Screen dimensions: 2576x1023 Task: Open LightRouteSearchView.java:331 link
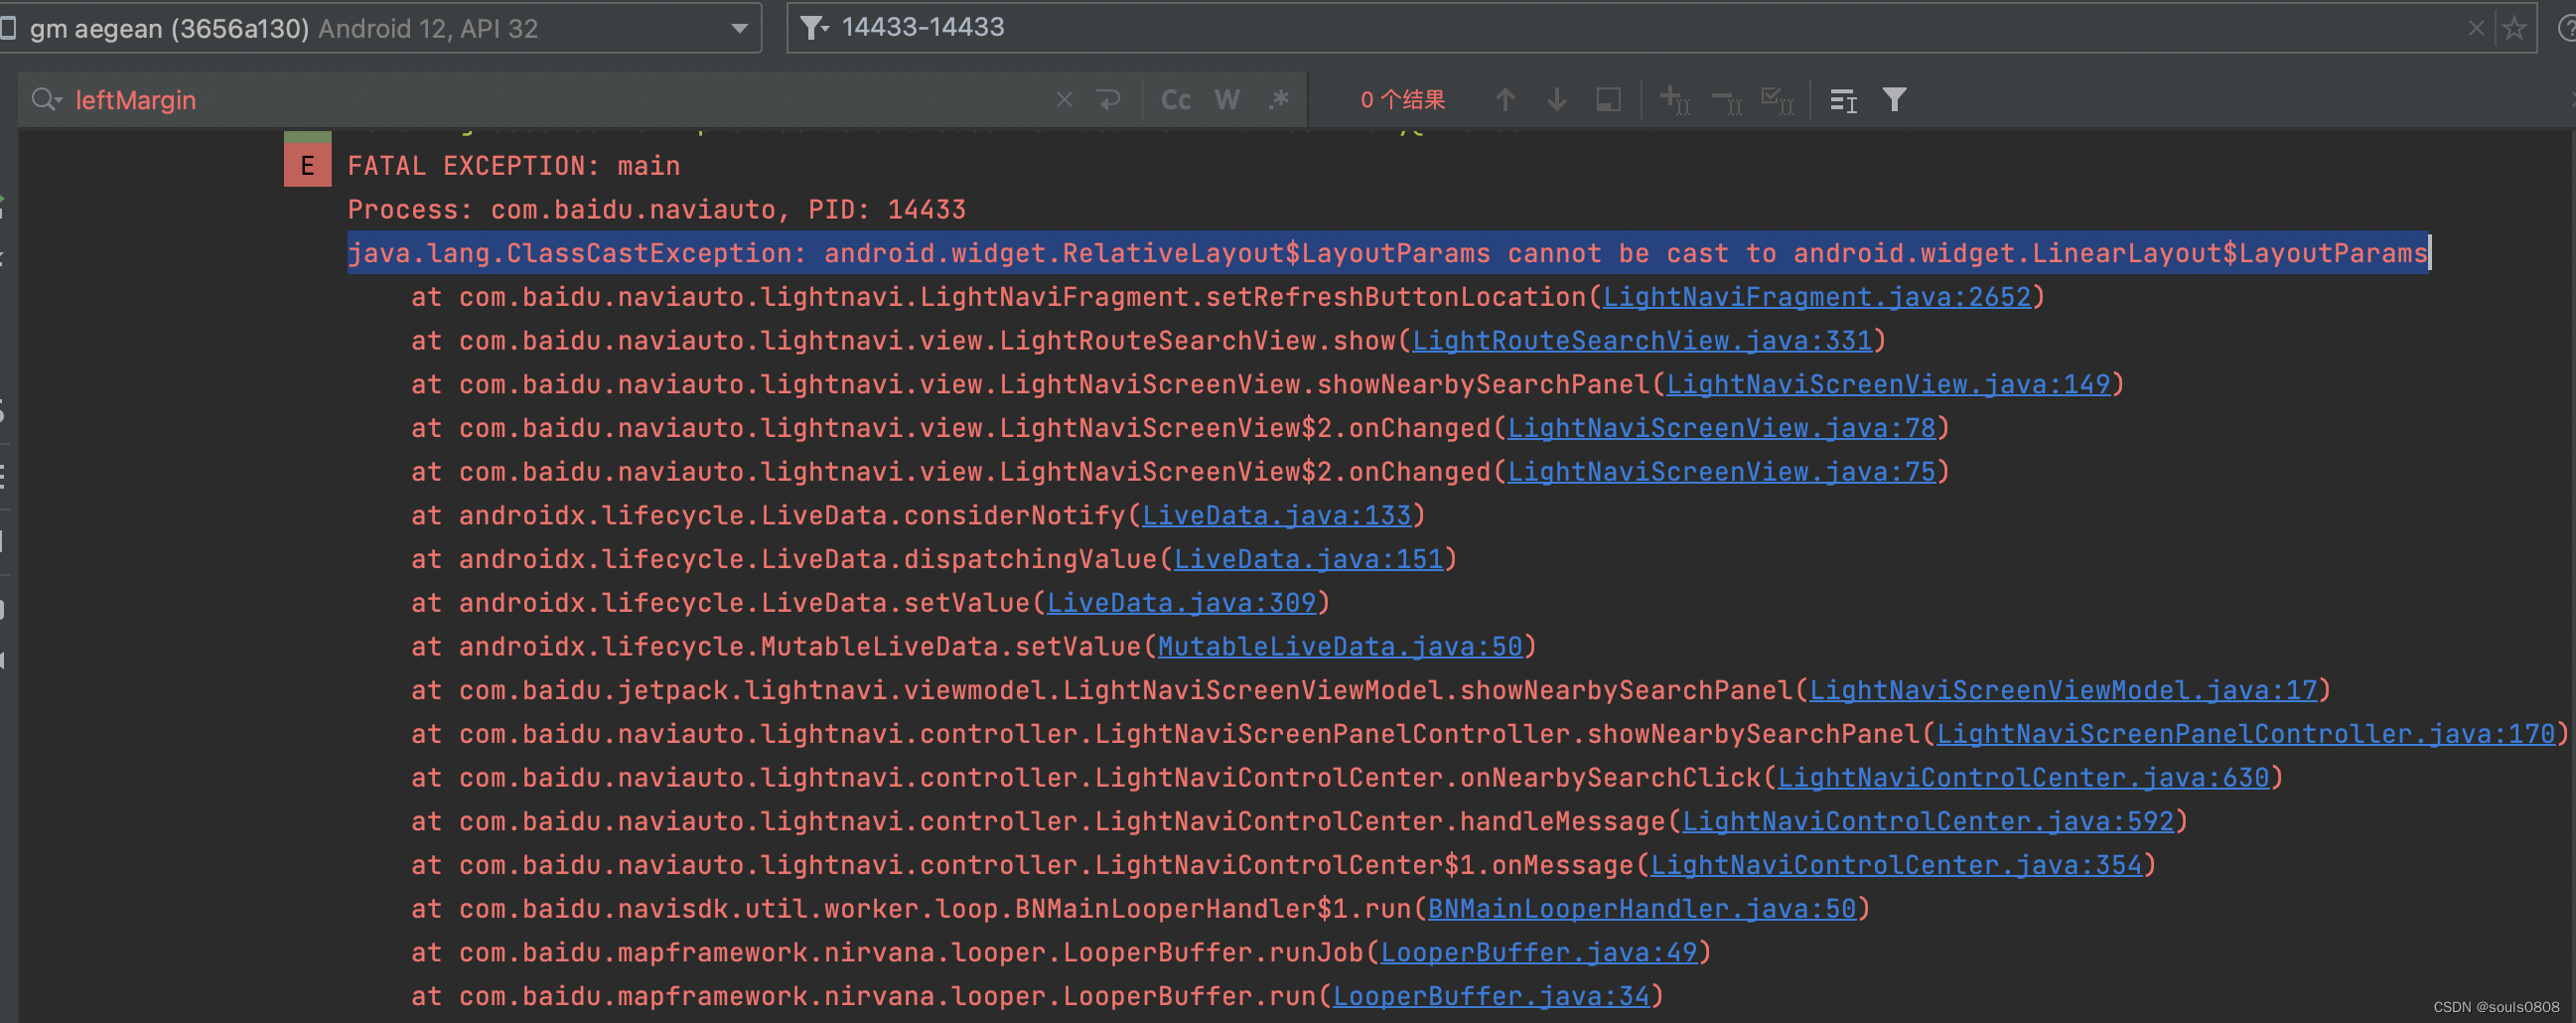tap(1641, 341)
